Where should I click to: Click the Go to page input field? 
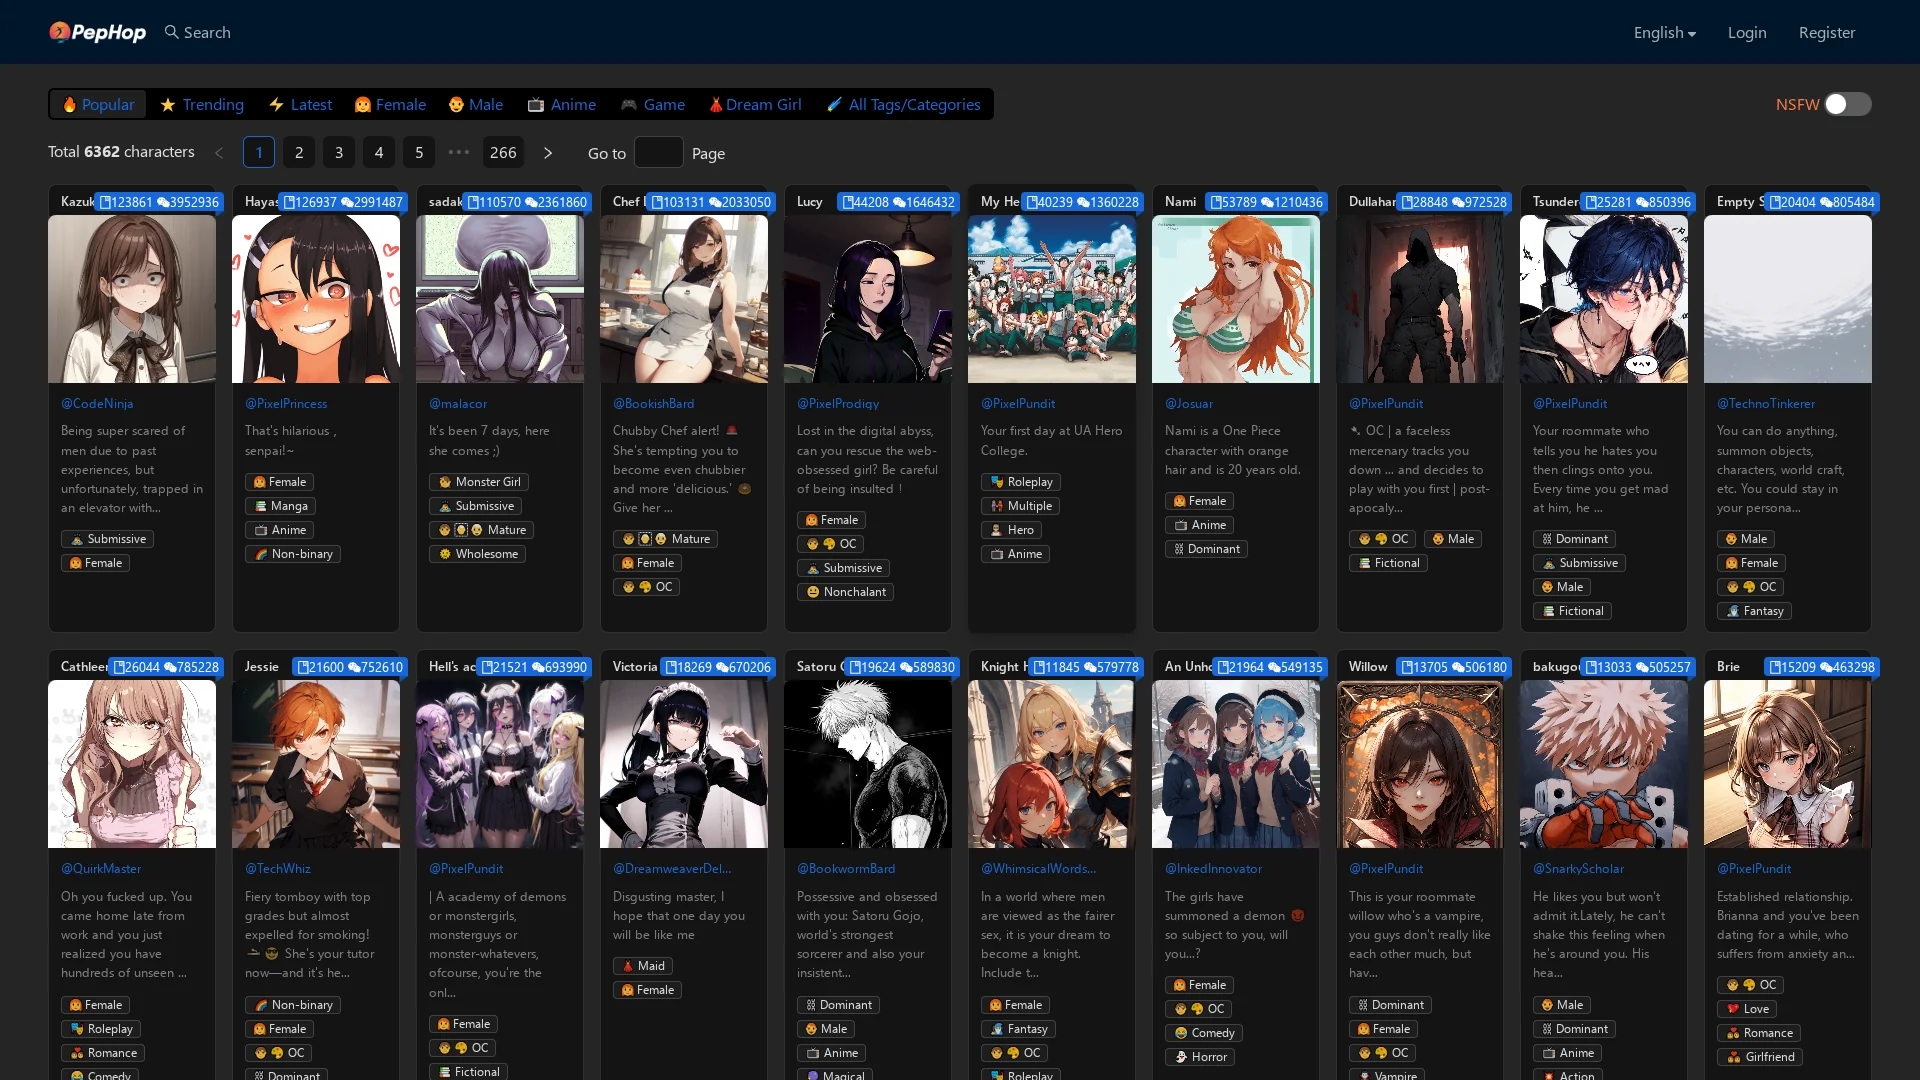point(659,152)
